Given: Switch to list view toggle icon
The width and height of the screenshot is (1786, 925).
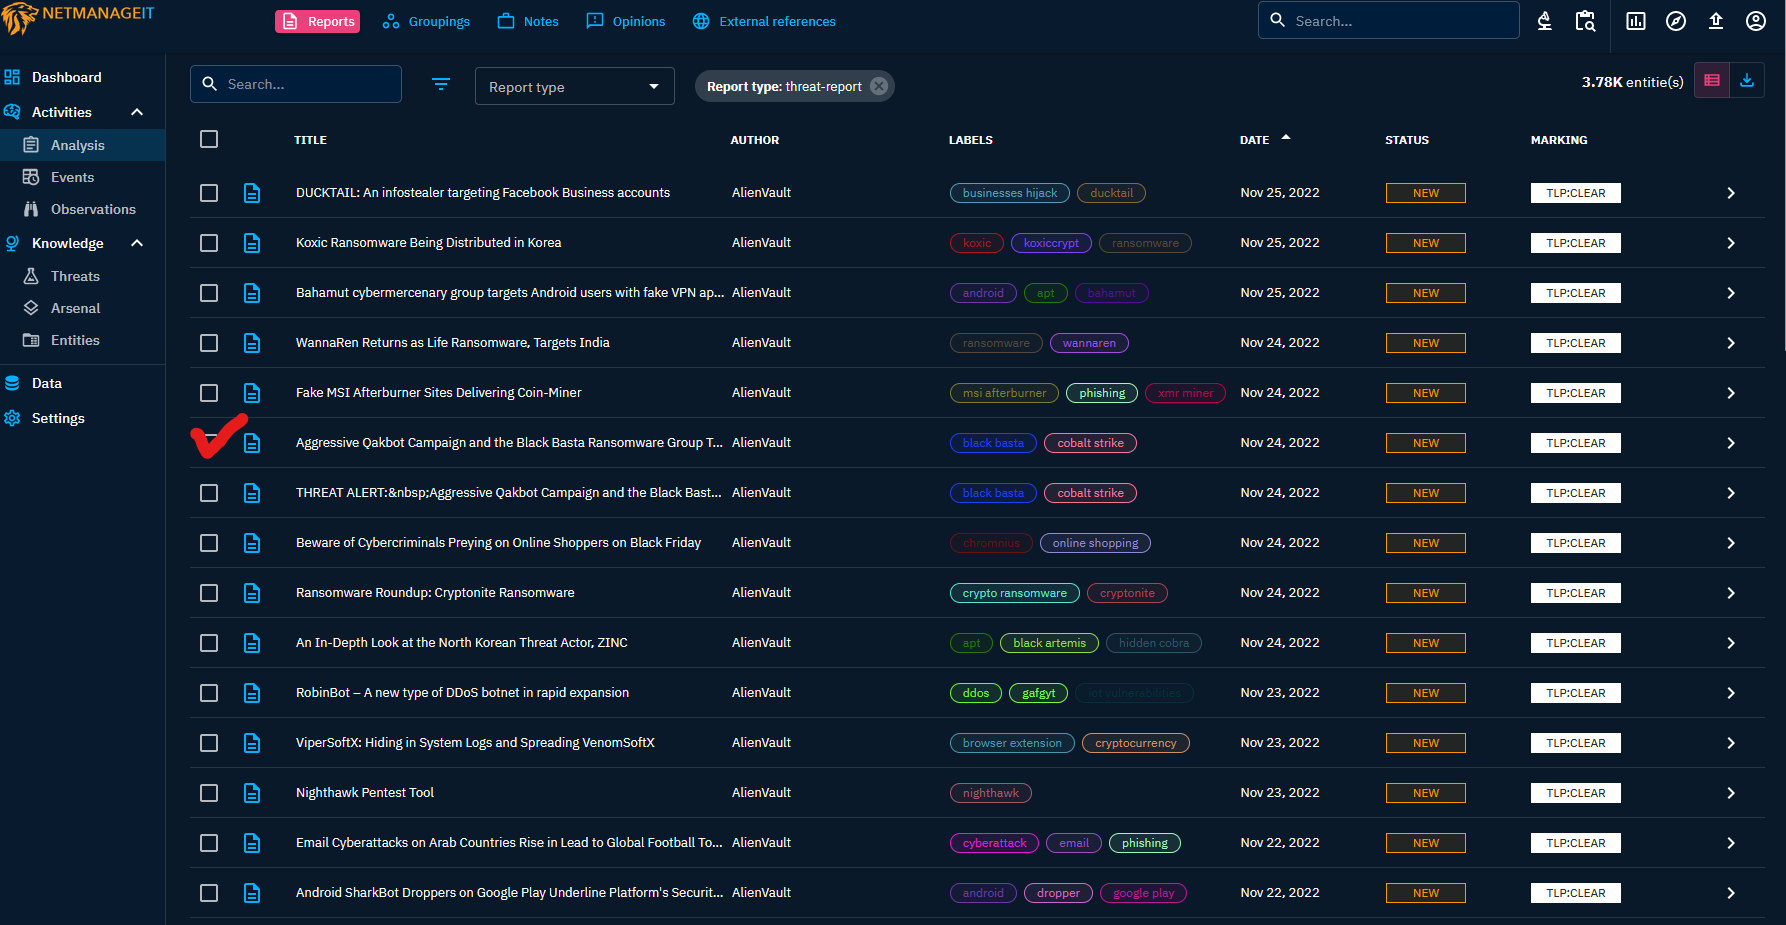Looking at the screenshot, I should click(x=1712, y=81).
